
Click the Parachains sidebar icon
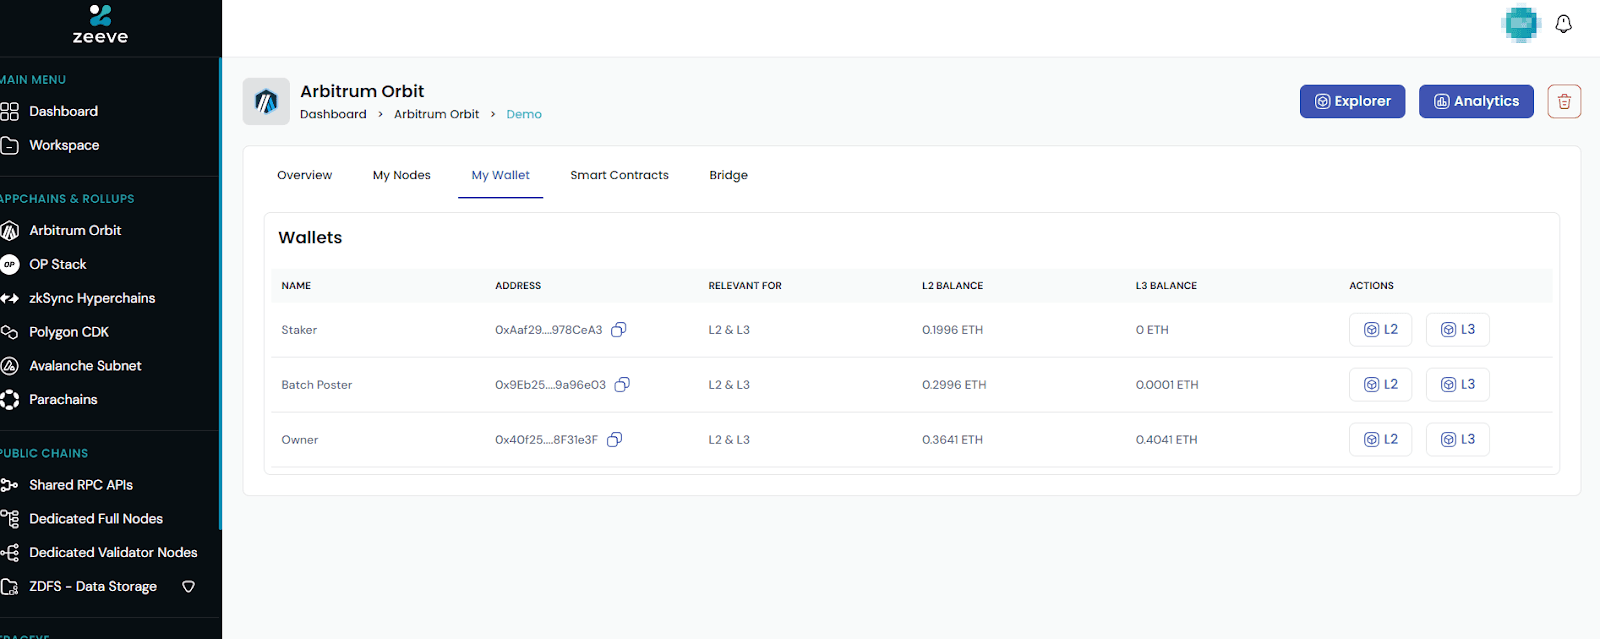click(10, 400)
